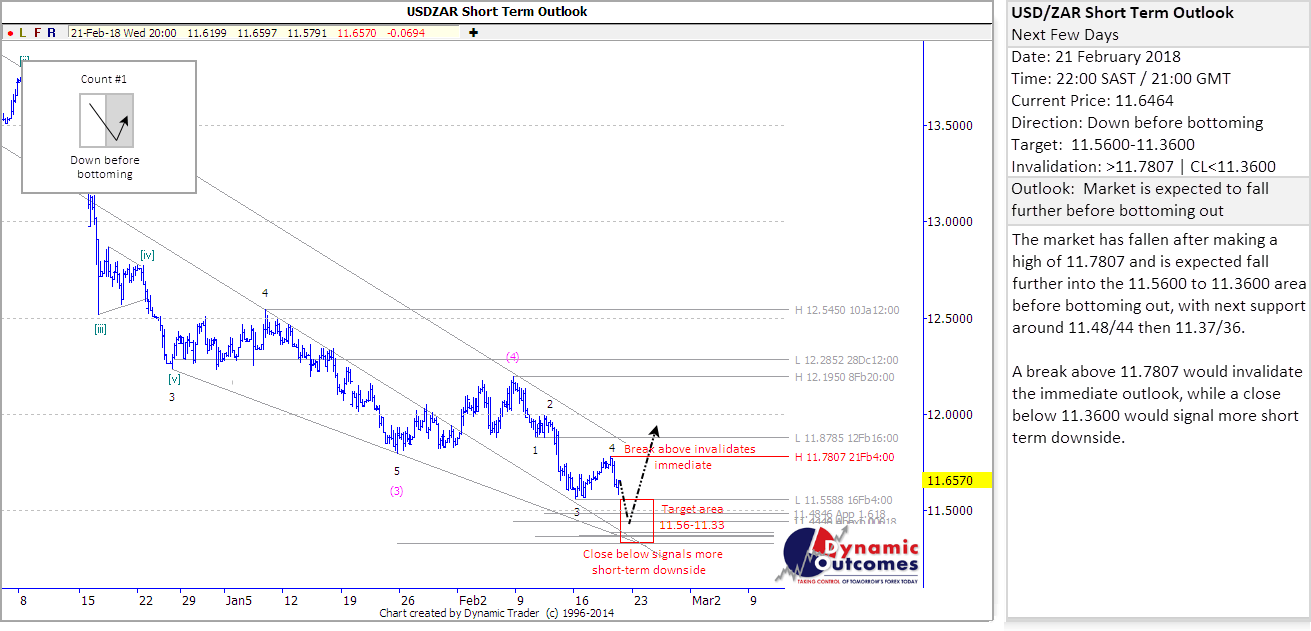Click the black plus crosshair icon
Image resolution: width=1311 pixels, height=631 pixels.
pyautogui.click(x=473, y=33)
